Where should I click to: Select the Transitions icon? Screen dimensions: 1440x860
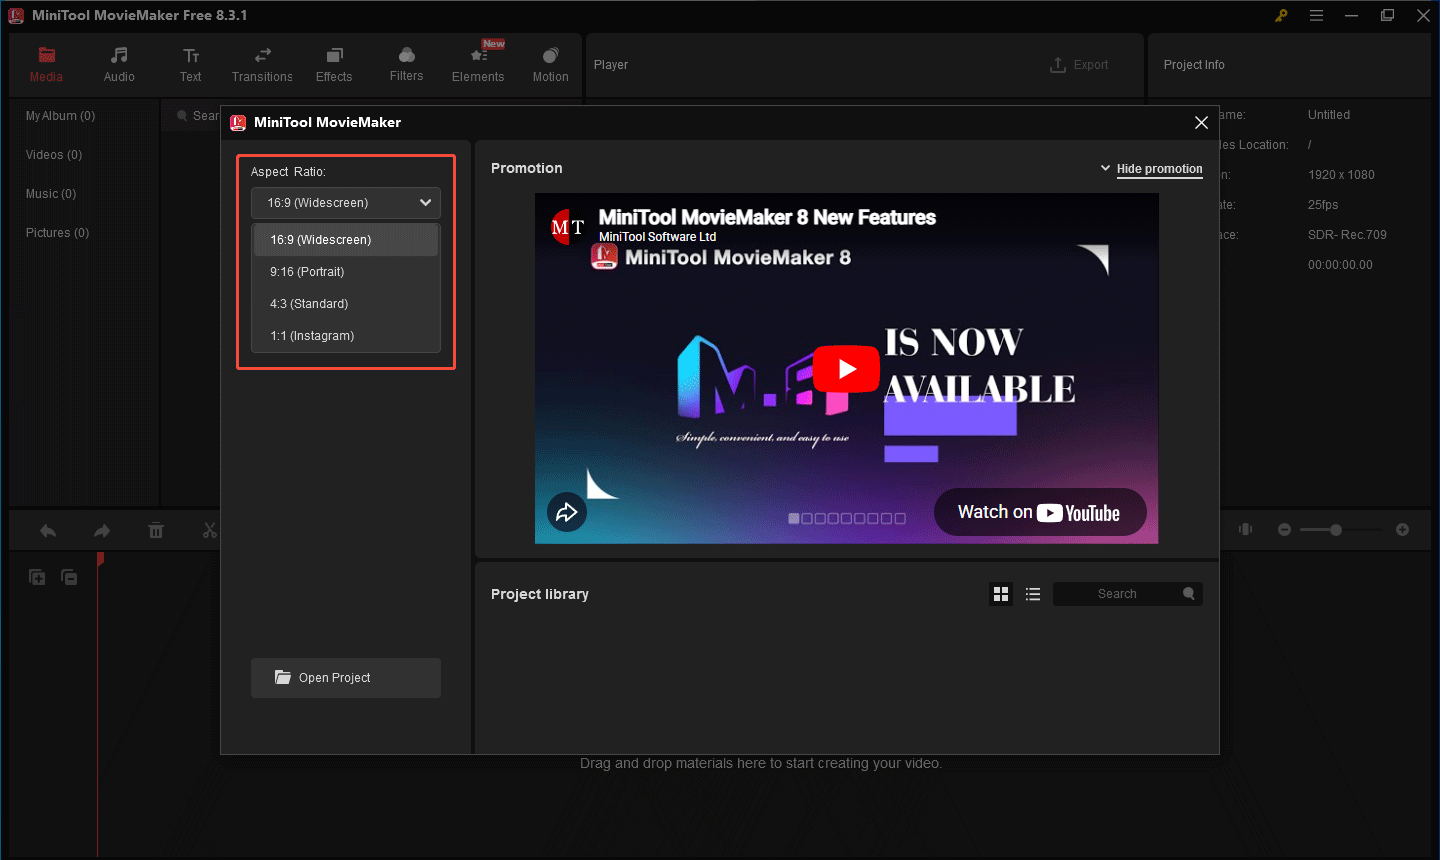[262, 64]
